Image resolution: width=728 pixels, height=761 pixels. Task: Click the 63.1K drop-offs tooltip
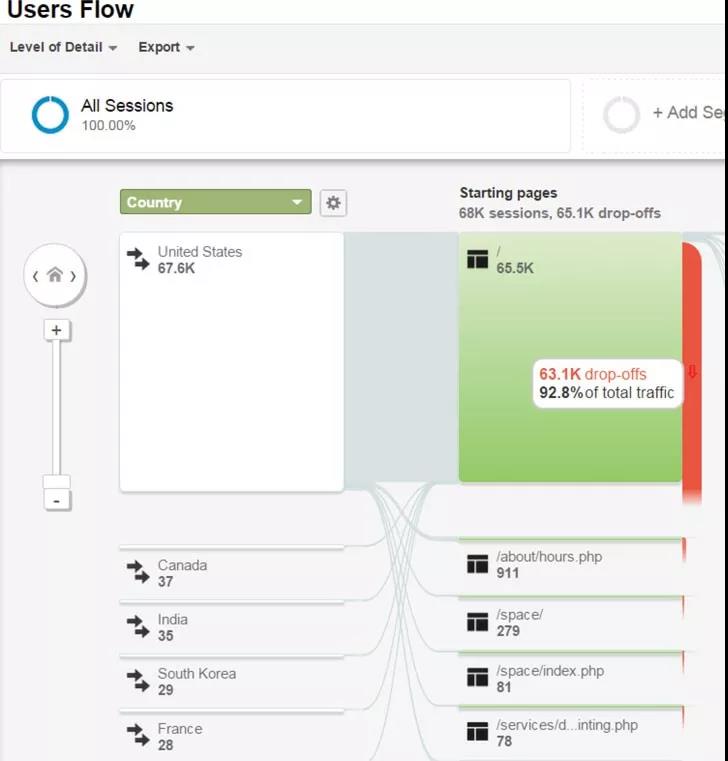pyautogui.click(x=607, y=383)
